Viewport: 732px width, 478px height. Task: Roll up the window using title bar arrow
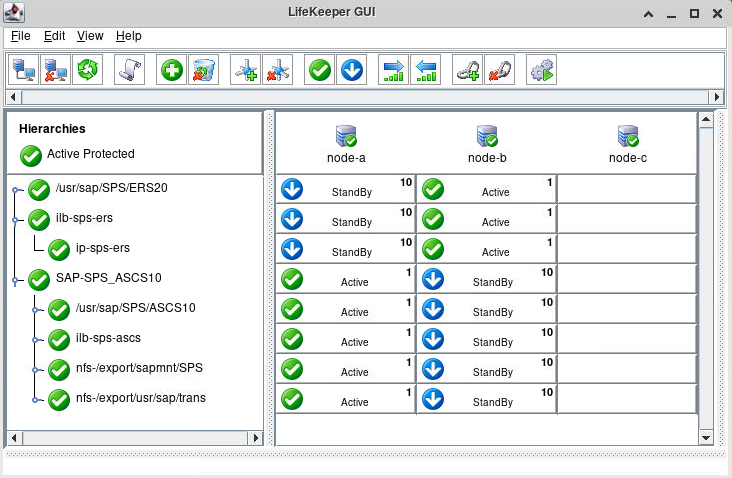(x=648, y=14)
